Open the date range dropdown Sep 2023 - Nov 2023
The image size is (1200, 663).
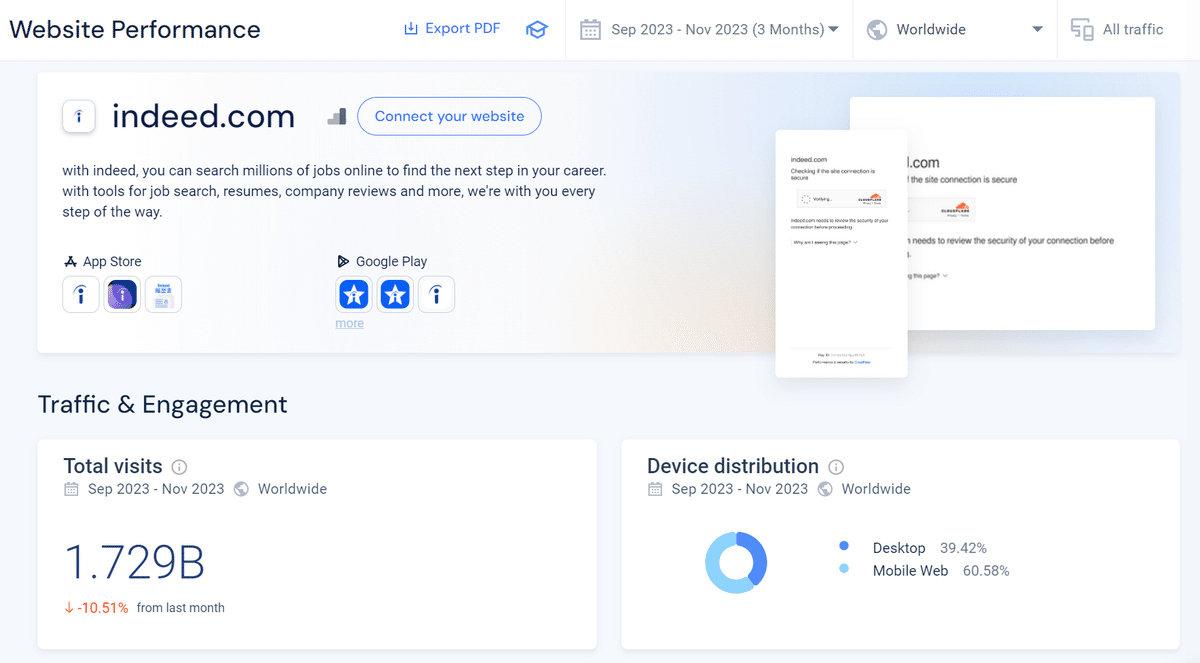709,30
